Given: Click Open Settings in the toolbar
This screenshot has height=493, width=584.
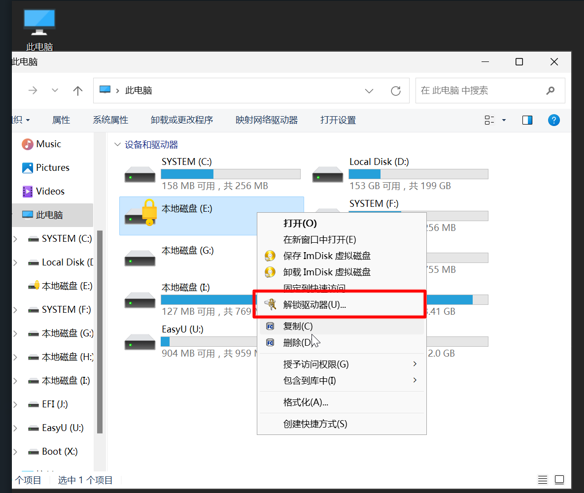Looking at the screenshot, I should point(338,120).
